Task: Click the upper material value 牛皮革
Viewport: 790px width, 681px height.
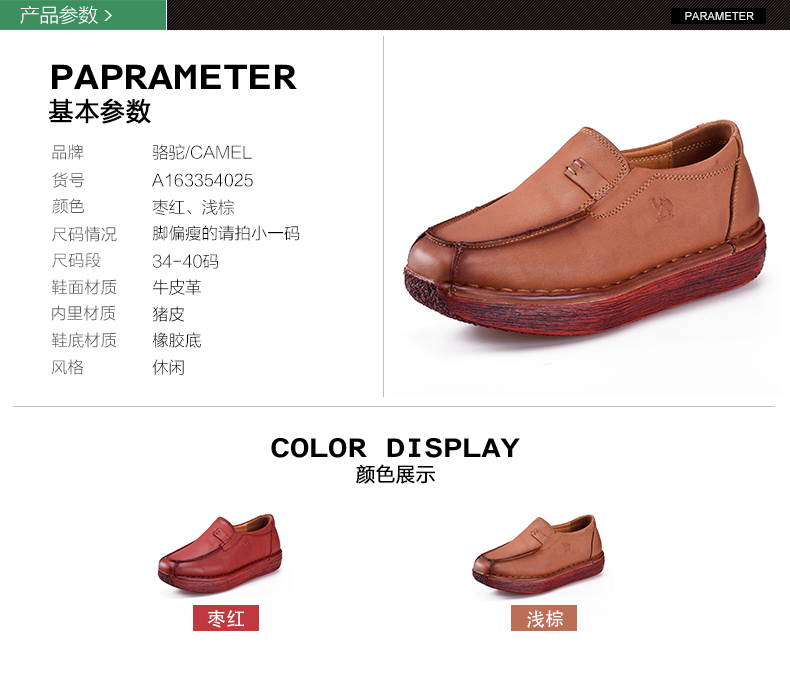Action: (x=177, y=287)
